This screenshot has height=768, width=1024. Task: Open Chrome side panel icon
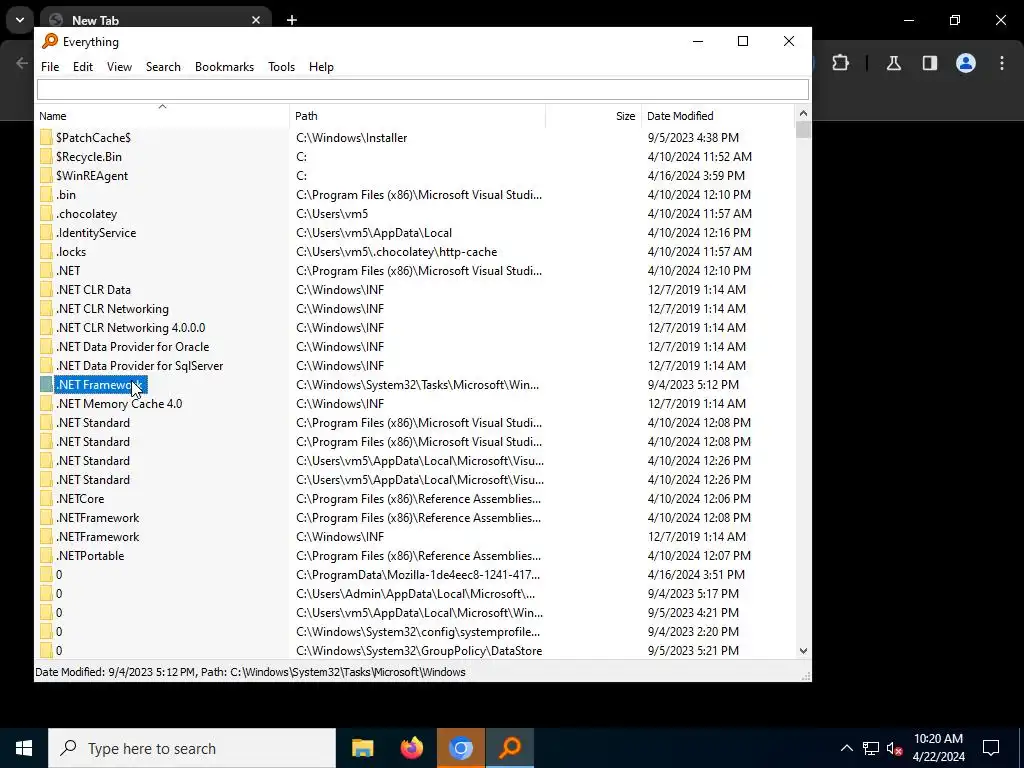(929, 63)
